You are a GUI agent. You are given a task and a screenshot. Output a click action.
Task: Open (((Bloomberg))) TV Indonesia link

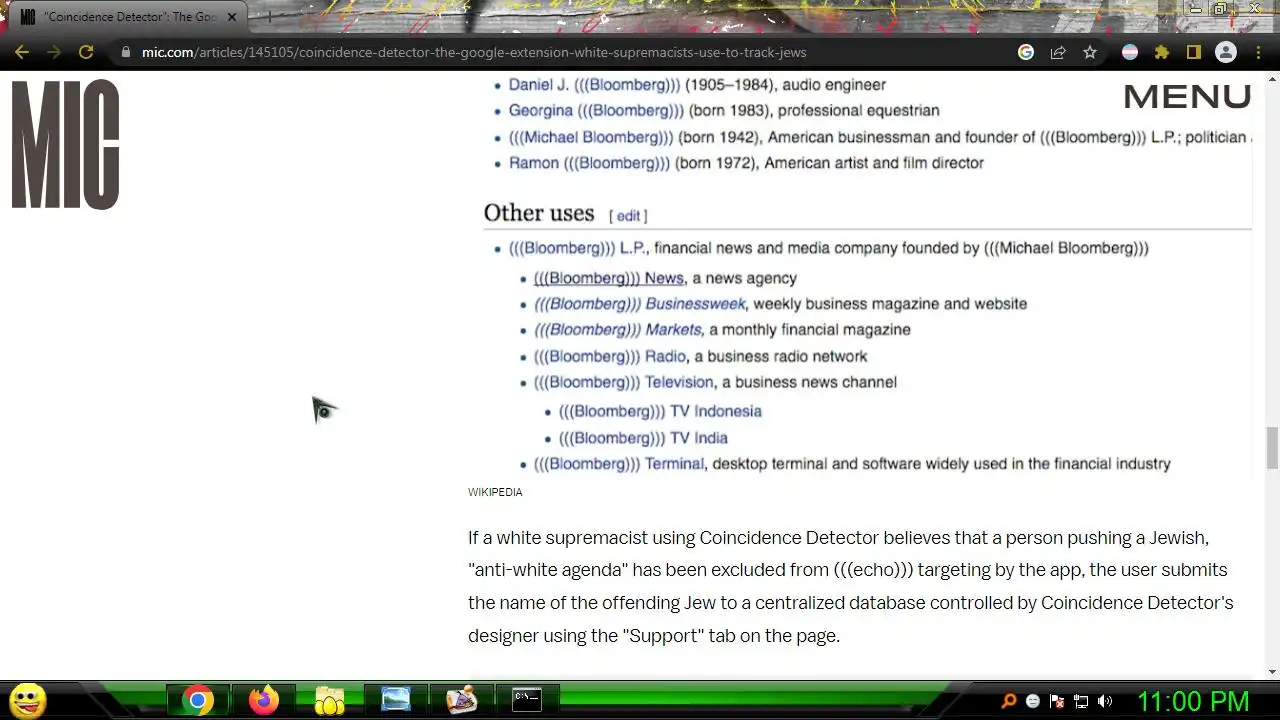click(x=660, y=412)
